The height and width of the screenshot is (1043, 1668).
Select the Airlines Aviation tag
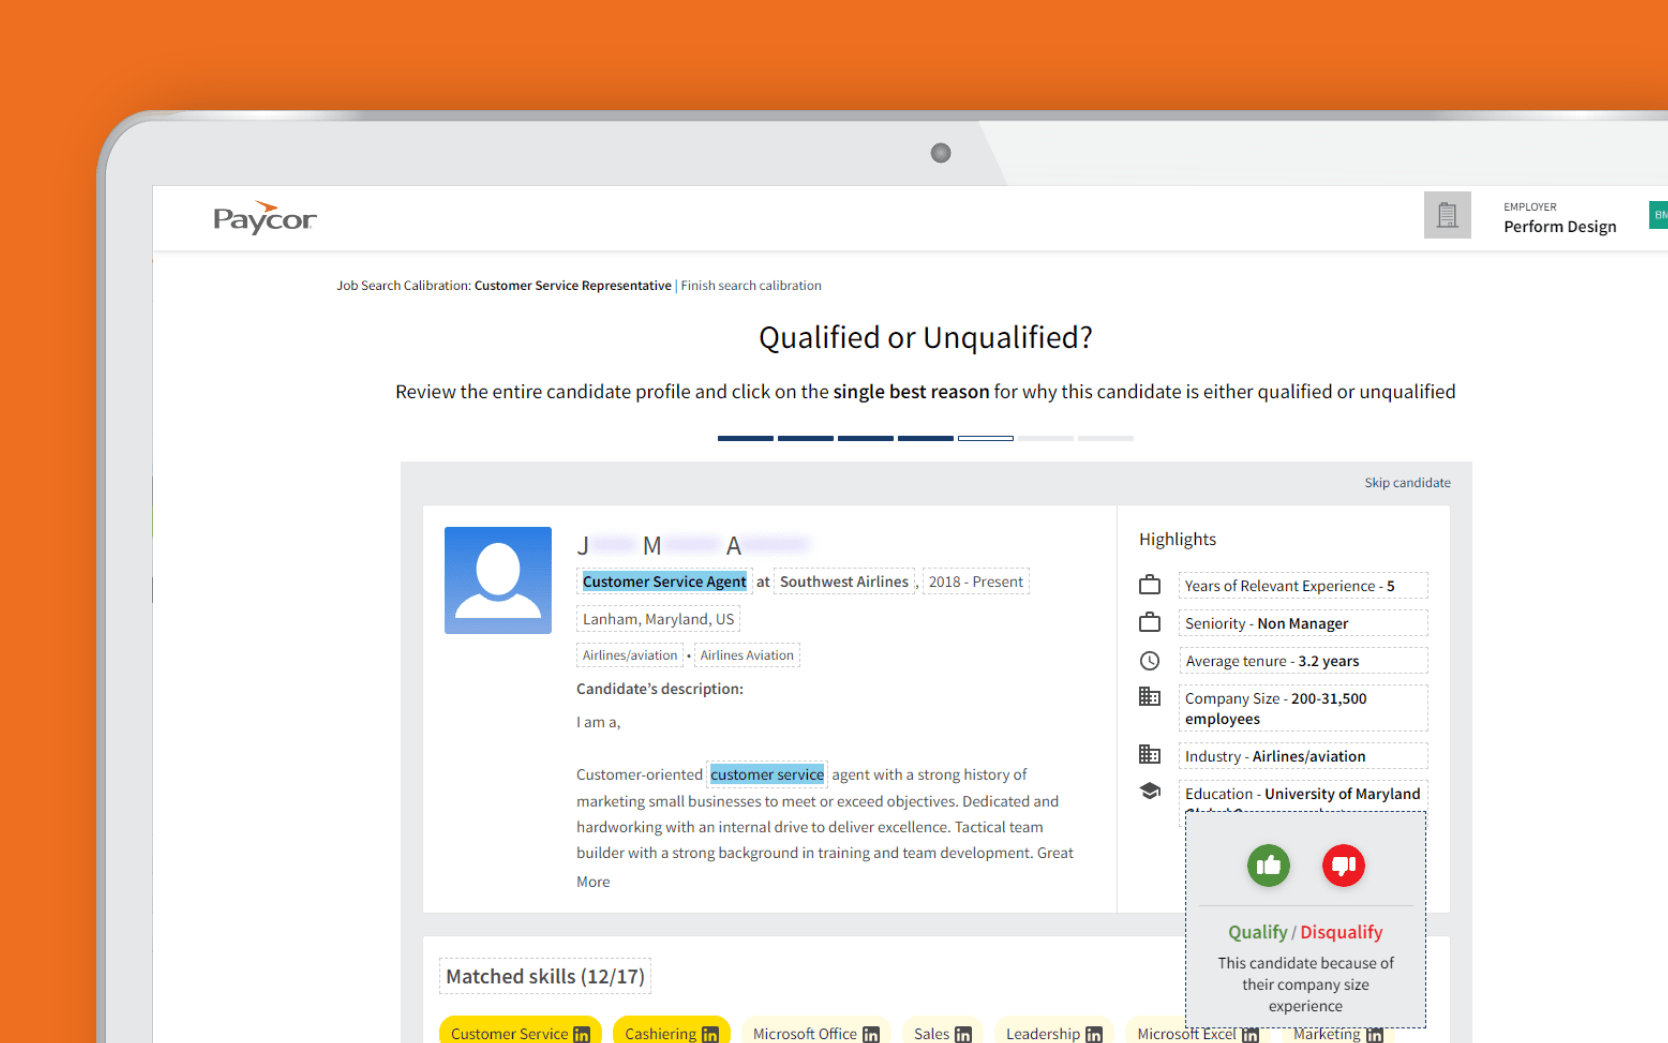coord(747,655)
